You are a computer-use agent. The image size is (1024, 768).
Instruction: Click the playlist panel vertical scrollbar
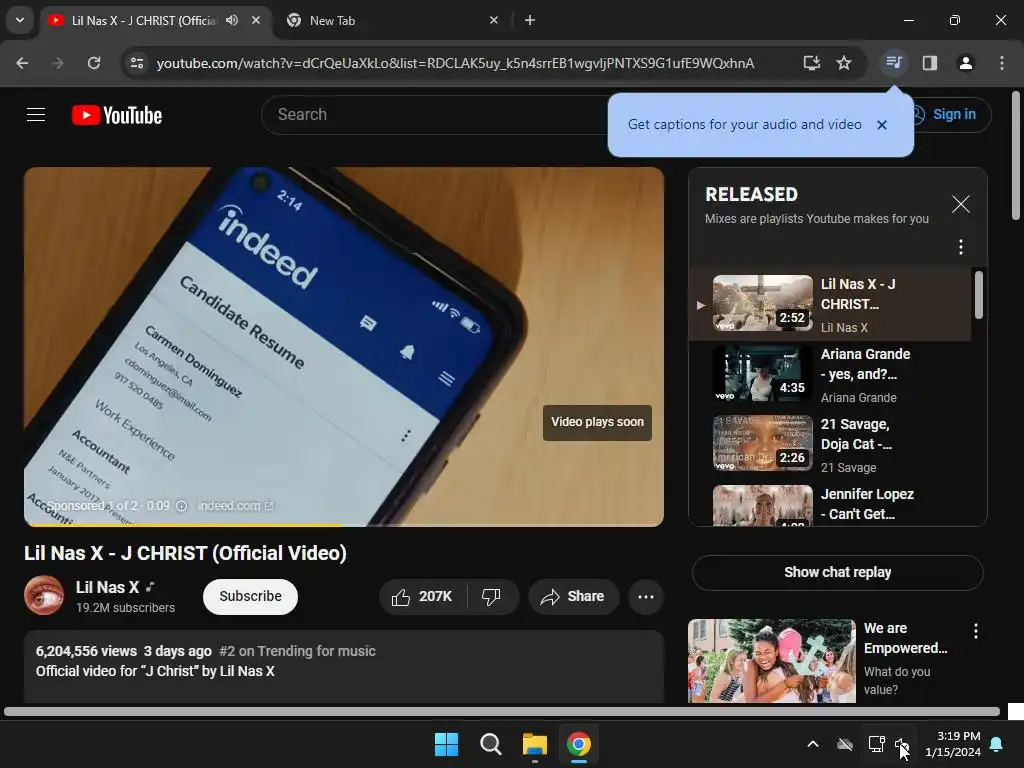[978, 295]
